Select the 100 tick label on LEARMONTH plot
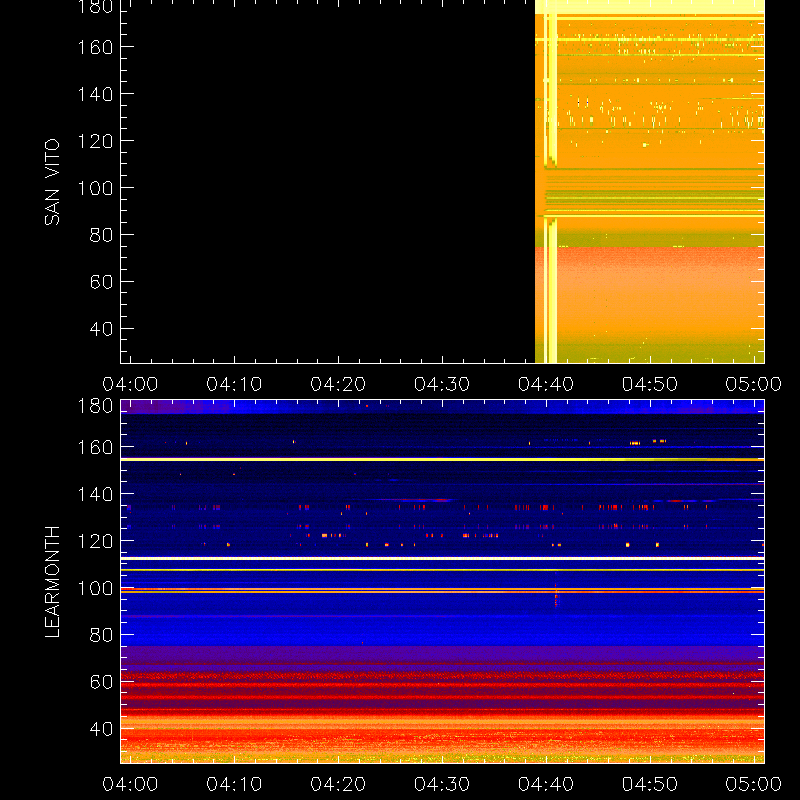This screenshot has height=800, width=800. (95, 588)
